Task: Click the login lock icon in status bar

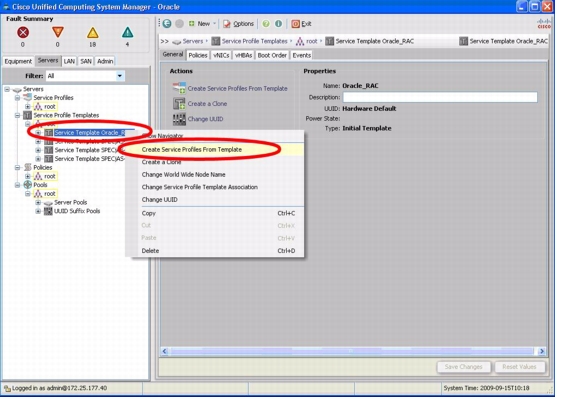Action: pos(7,388)
